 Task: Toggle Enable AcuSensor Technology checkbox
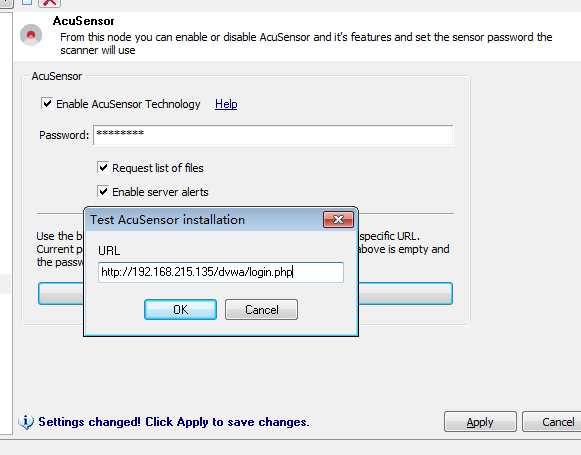click(47, 104)
